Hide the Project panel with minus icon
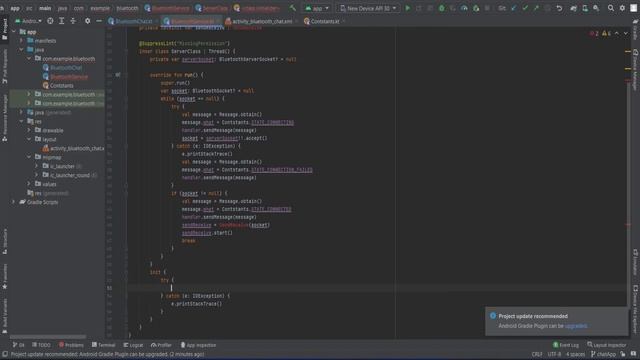This screenshot has width=640, height=360. pyautogui.click(x=99, y=21)
